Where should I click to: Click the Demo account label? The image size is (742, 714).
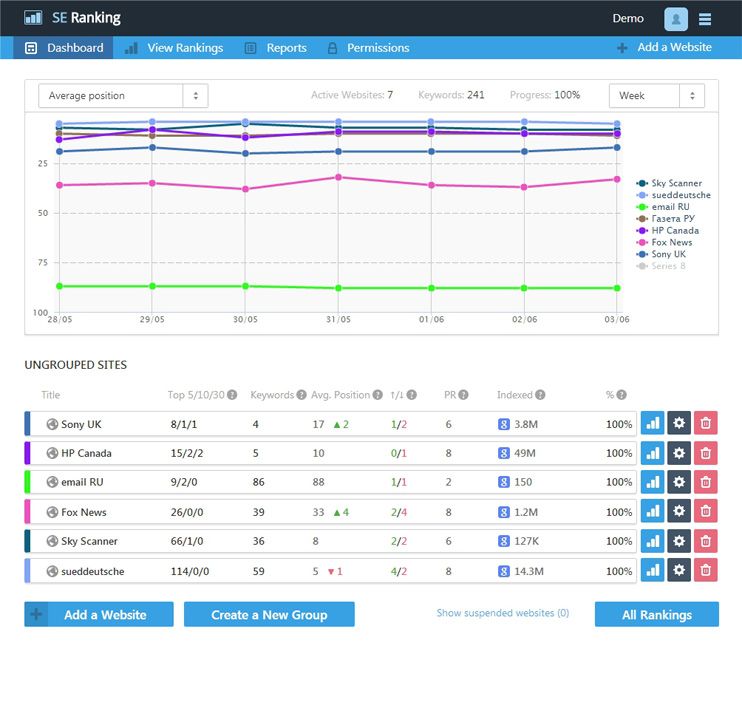click(628, 18)
